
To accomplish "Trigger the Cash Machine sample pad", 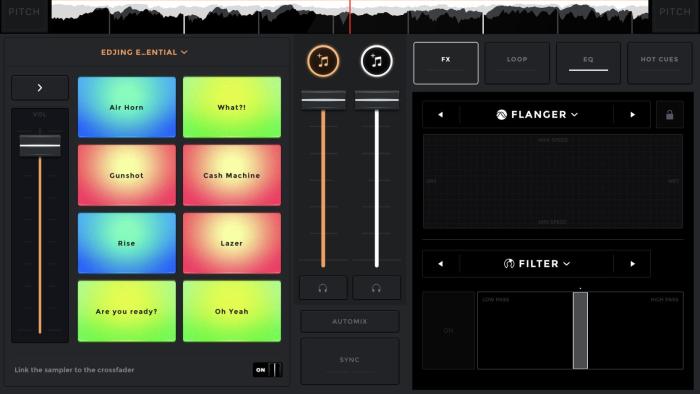I will pos(232,175).
